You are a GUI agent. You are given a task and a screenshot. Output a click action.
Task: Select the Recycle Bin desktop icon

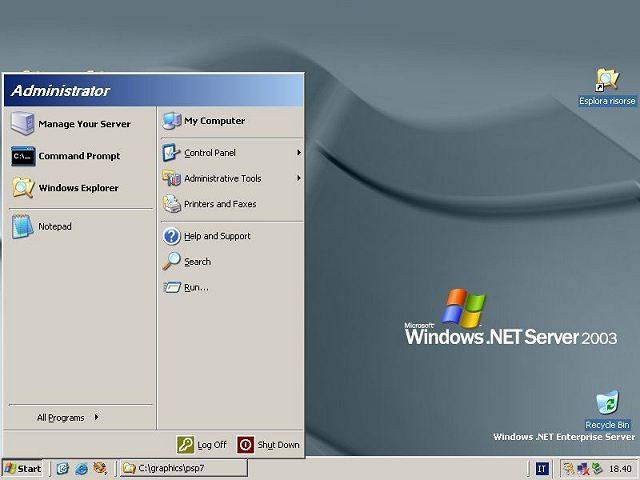[x=607, y=410]
